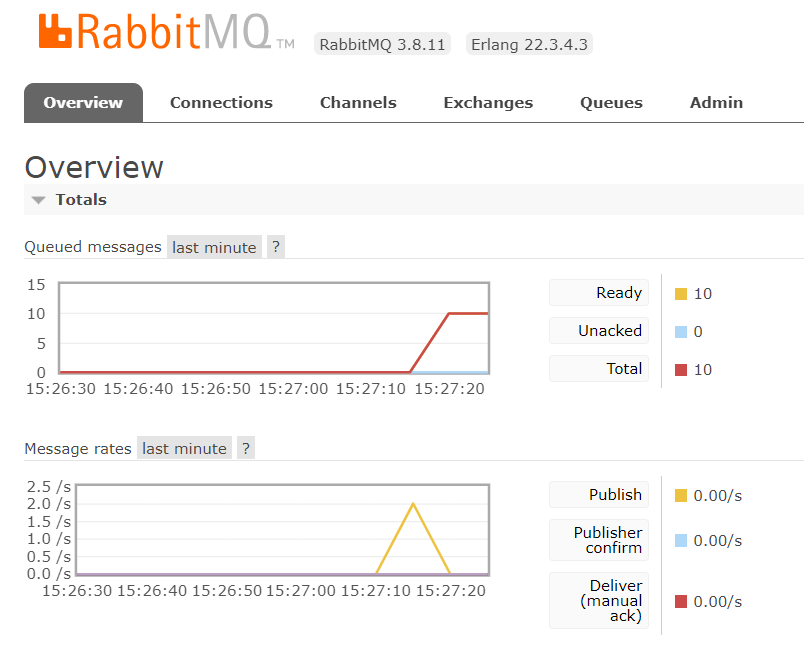Click the blue Publisher confirm color swatch
Viewport: 804px width, 667px height.
click(x=681, y=540)
